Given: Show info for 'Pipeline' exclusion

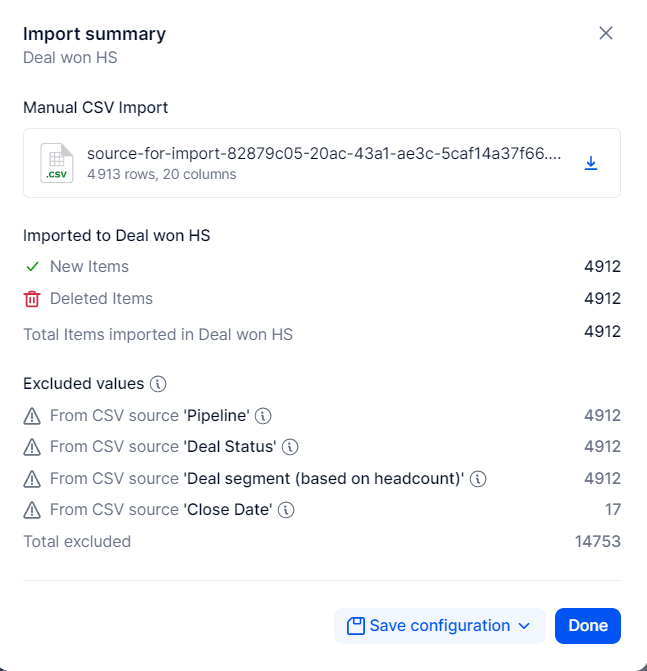Looking at the screenshot, I should 263,416.
